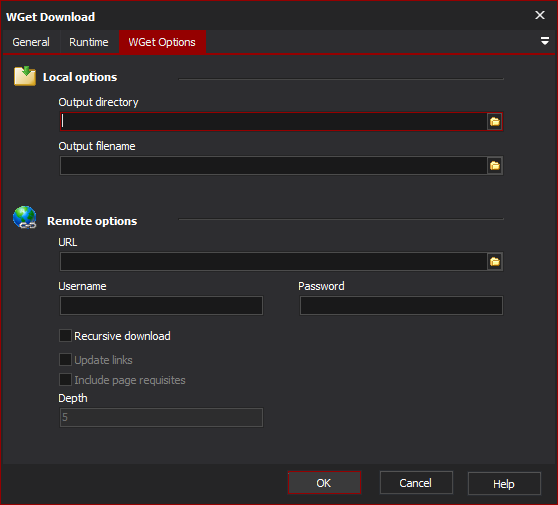Screen dimensions: 558x505
Task: Click the WGet Download title text
Action: [x=51, y=17]
